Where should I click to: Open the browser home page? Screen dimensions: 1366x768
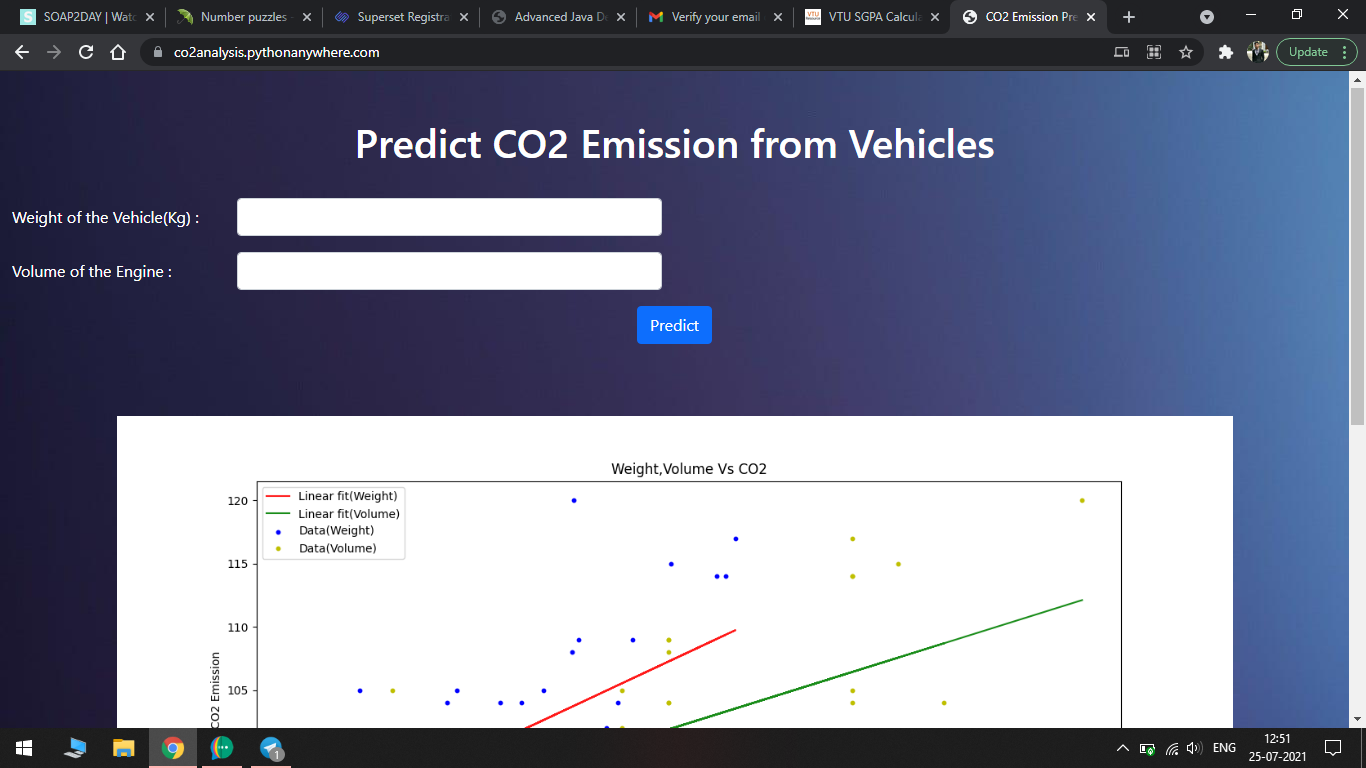pyautogui.click(x=118, y=52)
